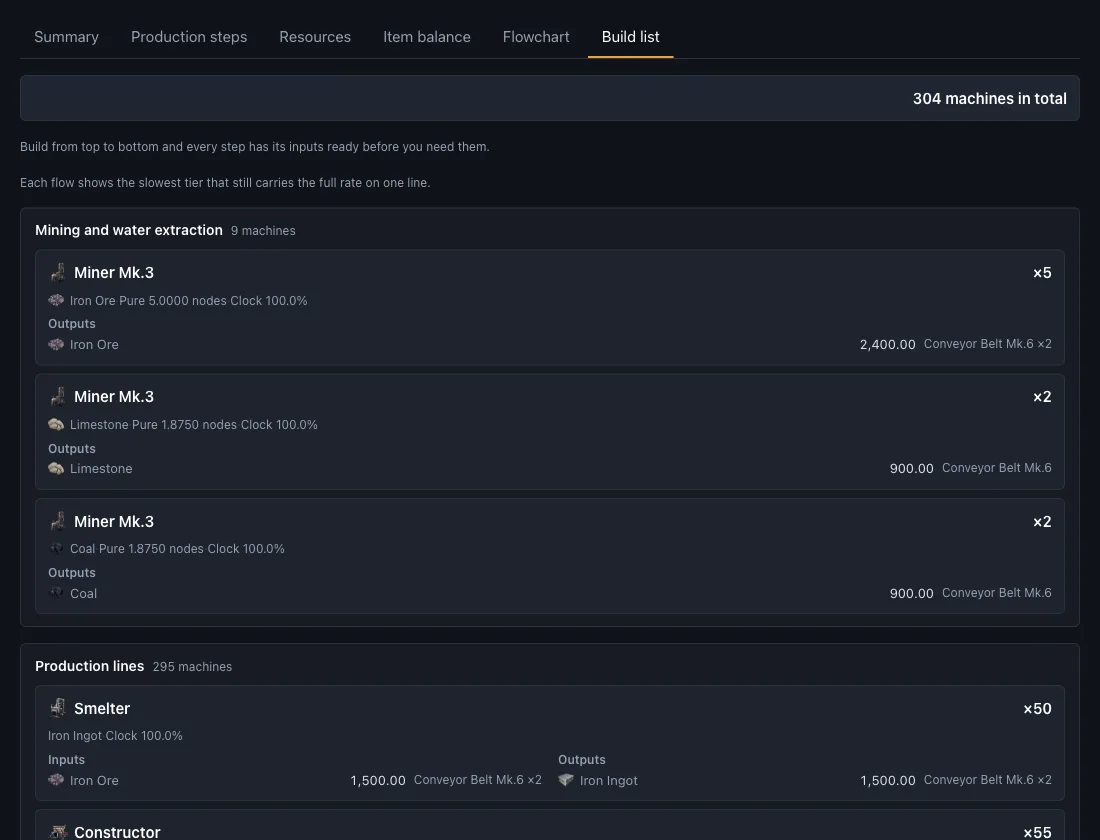The width and height of the screenshot is (1100, 840).
Task: Open the Resources tab
Action: point(315,36)
